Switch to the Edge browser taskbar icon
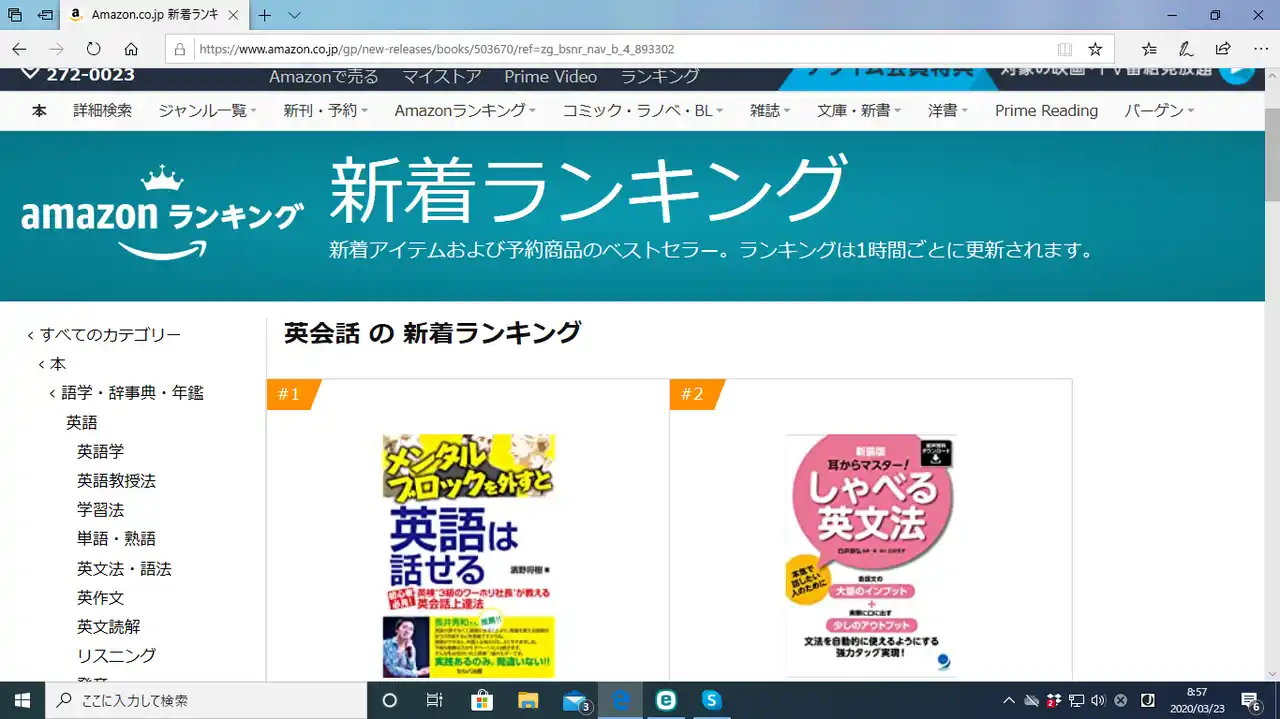This screenshot has height=719, width=1280. point(621,700)
